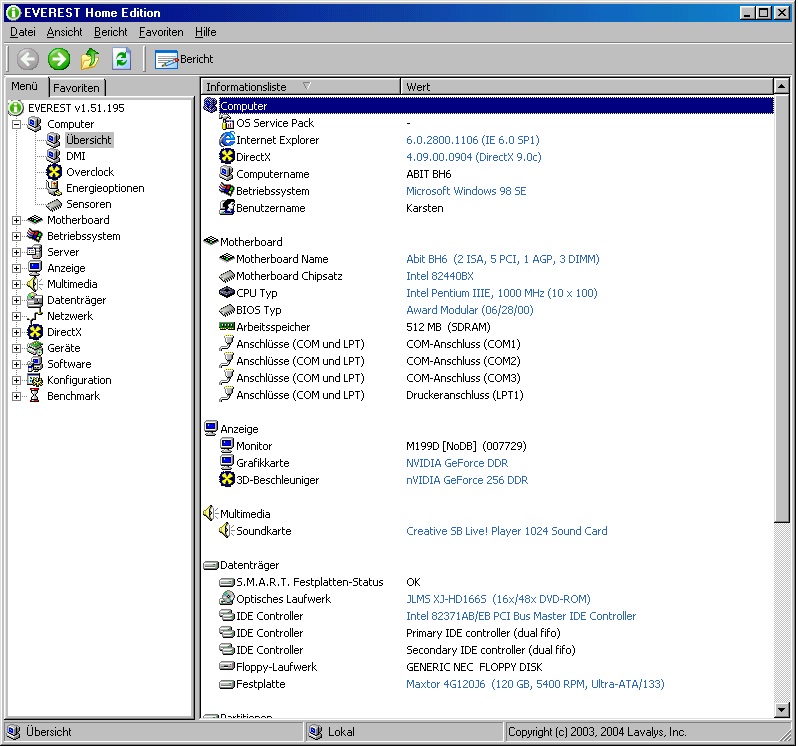The height and width of the screenshot is (746, 798).
Task: Open the Creative SB Live! sound card link
Action: (506, 531)
